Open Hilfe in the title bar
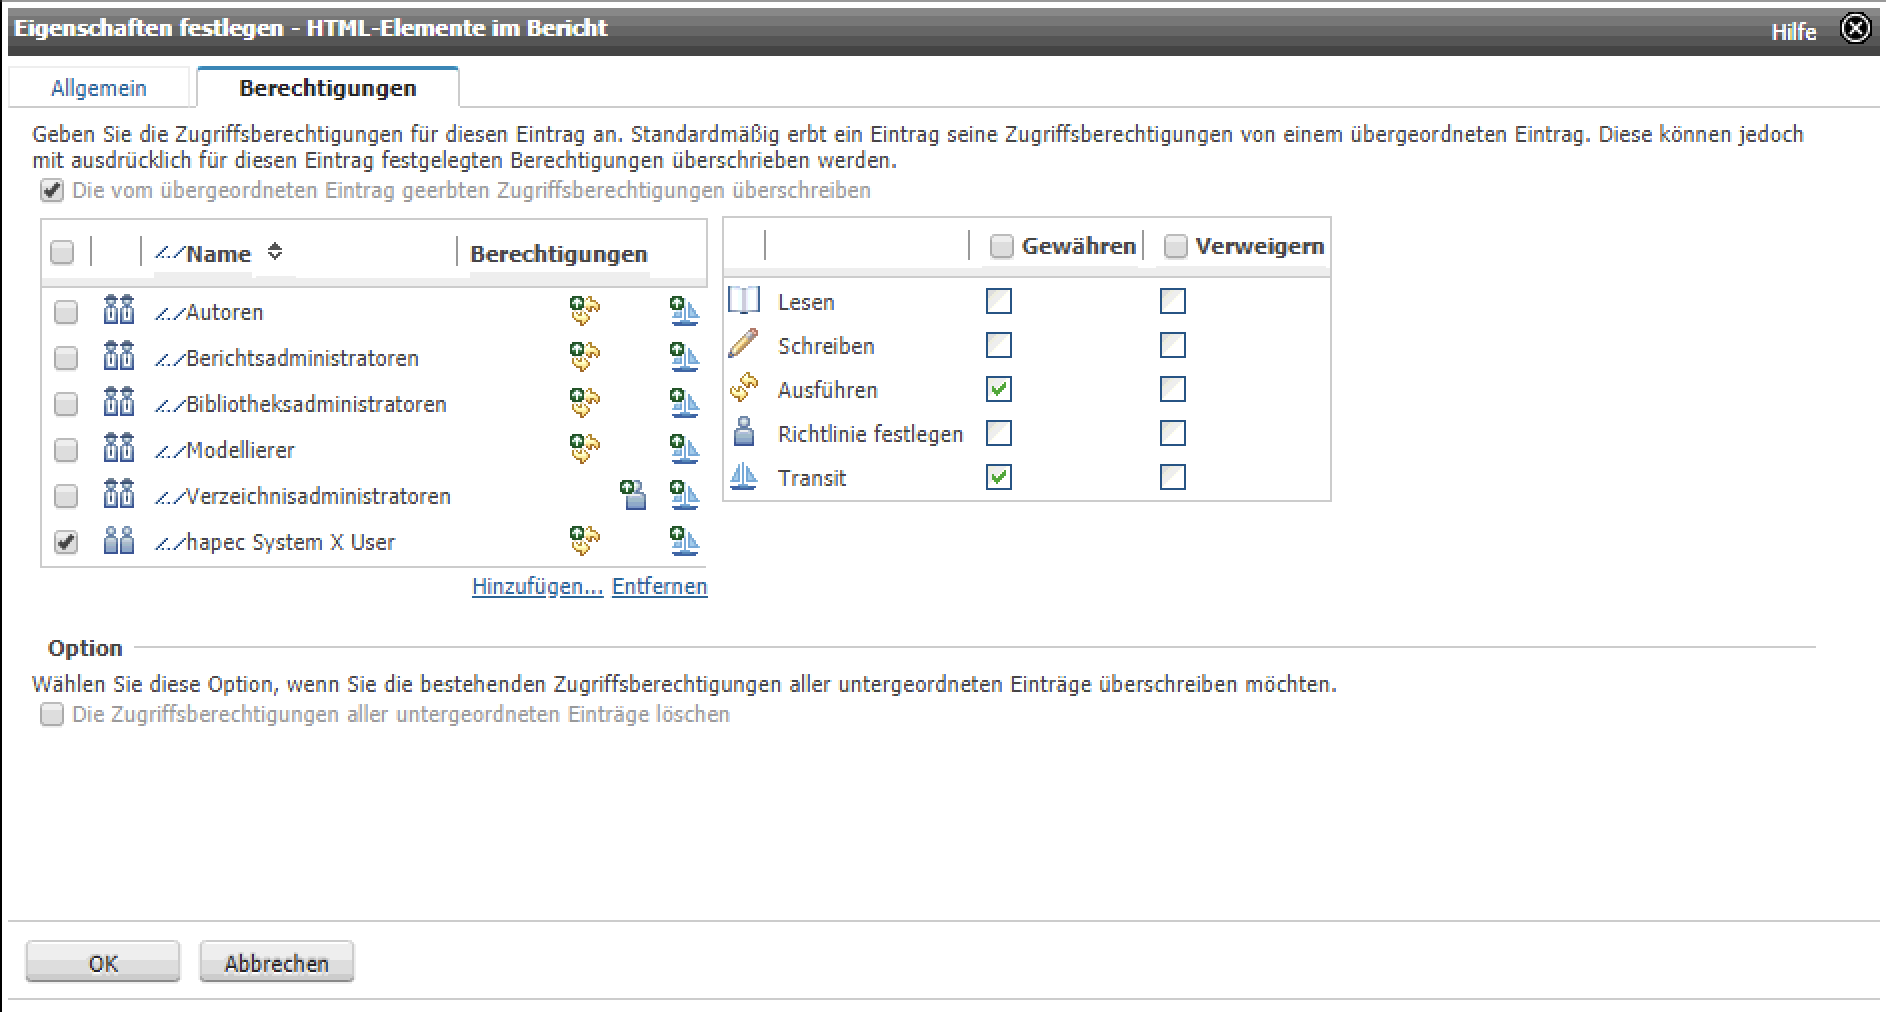 [1793, 32]
